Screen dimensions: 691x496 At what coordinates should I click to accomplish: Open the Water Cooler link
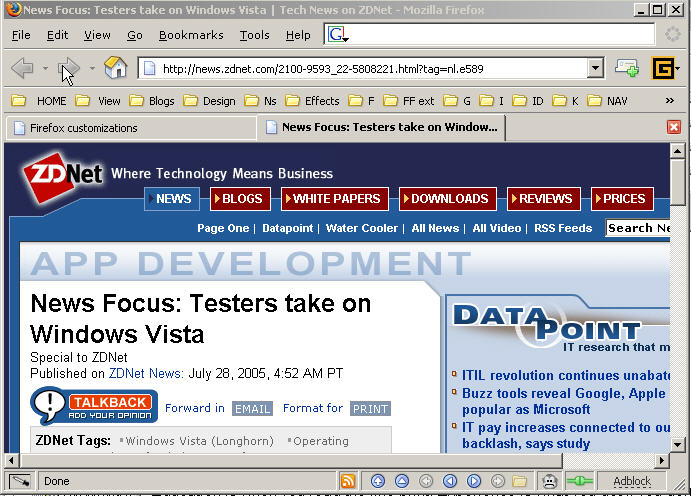(x=361, y=228)
